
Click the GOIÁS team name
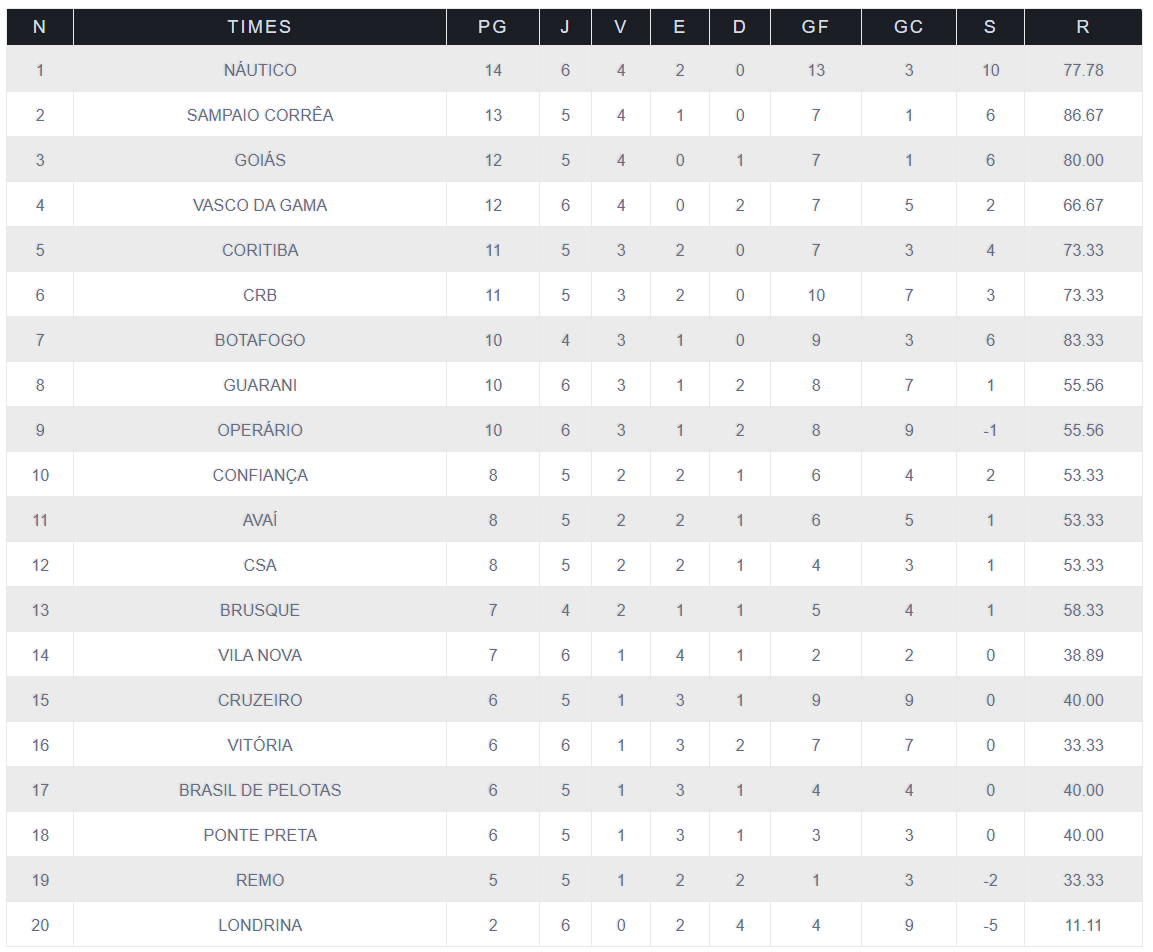click(x=260, y=160)
